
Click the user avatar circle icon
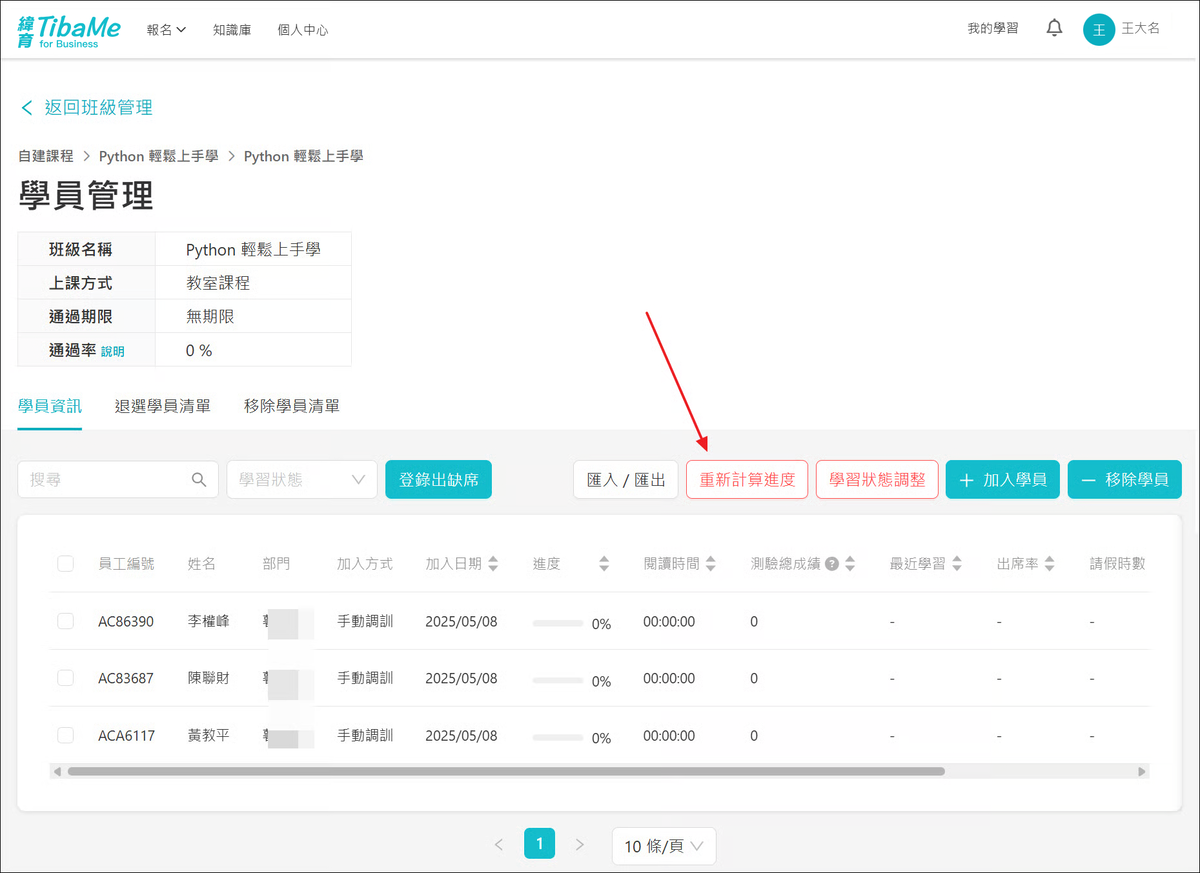(x=1099, y=29)
